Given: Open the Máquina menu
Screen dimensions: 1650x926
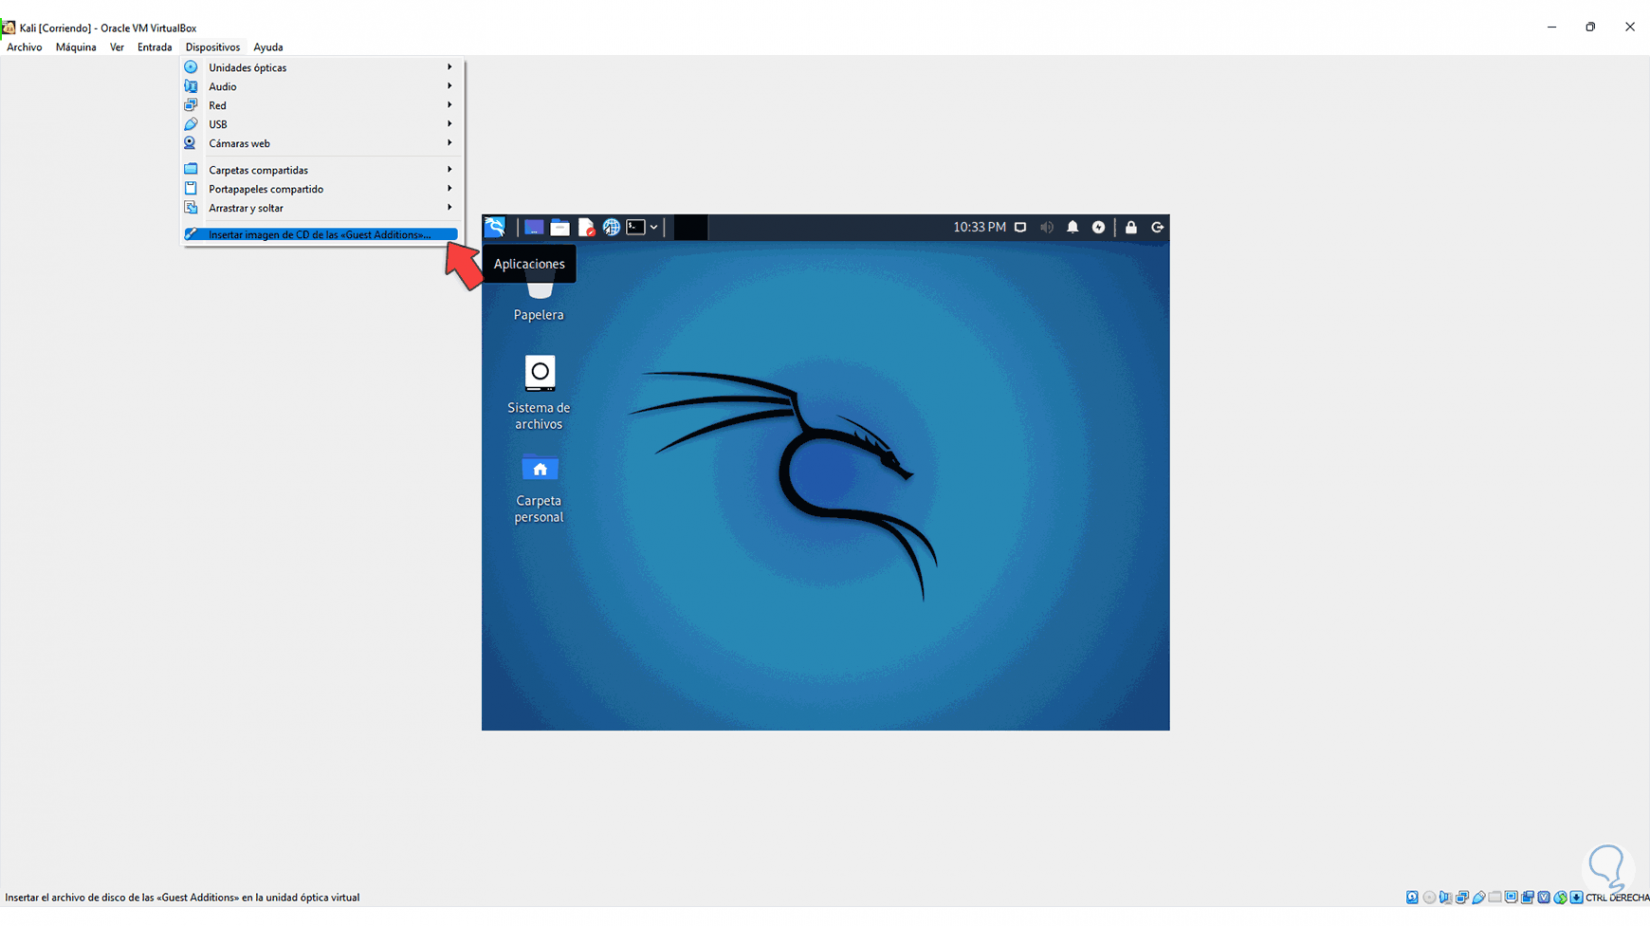Looking at the screenshot, I should (x=76, y=47).
